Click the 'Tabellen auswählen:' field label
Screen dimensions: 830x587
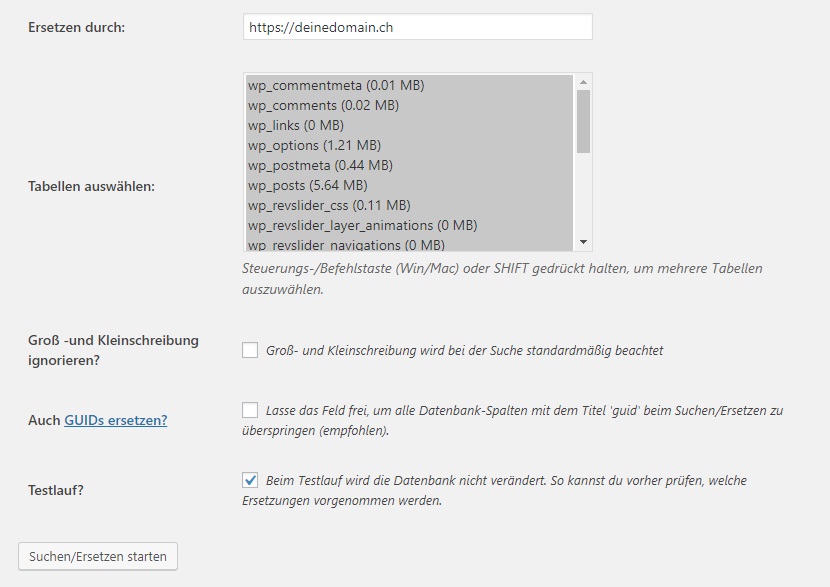[x=91, y=186]
